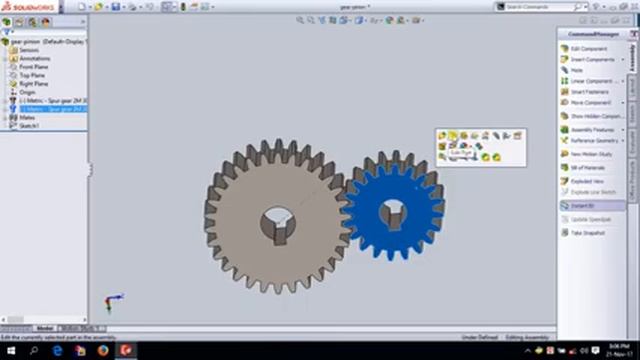Open dropdown arrow next to Save icon
The width and height of the screenshot is (640, 360).
(124, 7)
